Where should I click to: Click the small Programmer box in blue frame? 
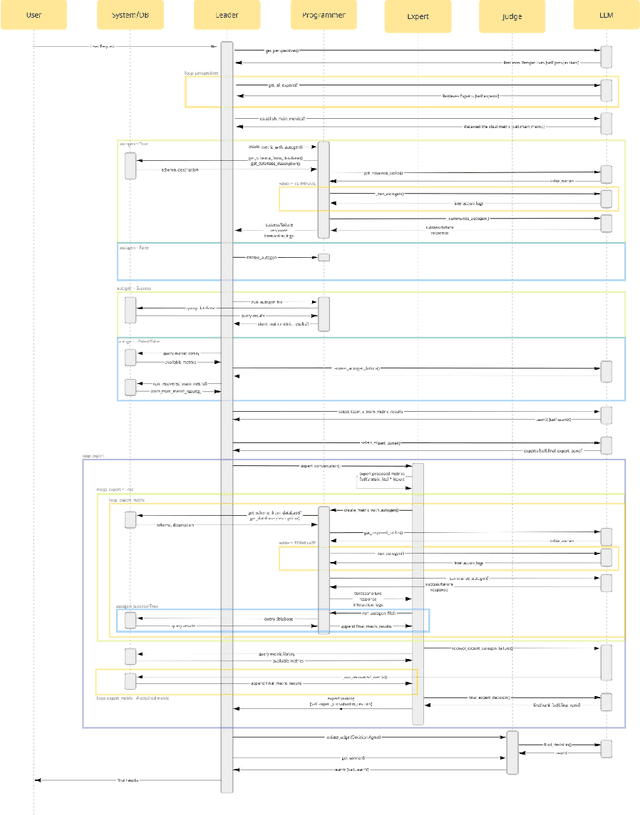(323, 258)
